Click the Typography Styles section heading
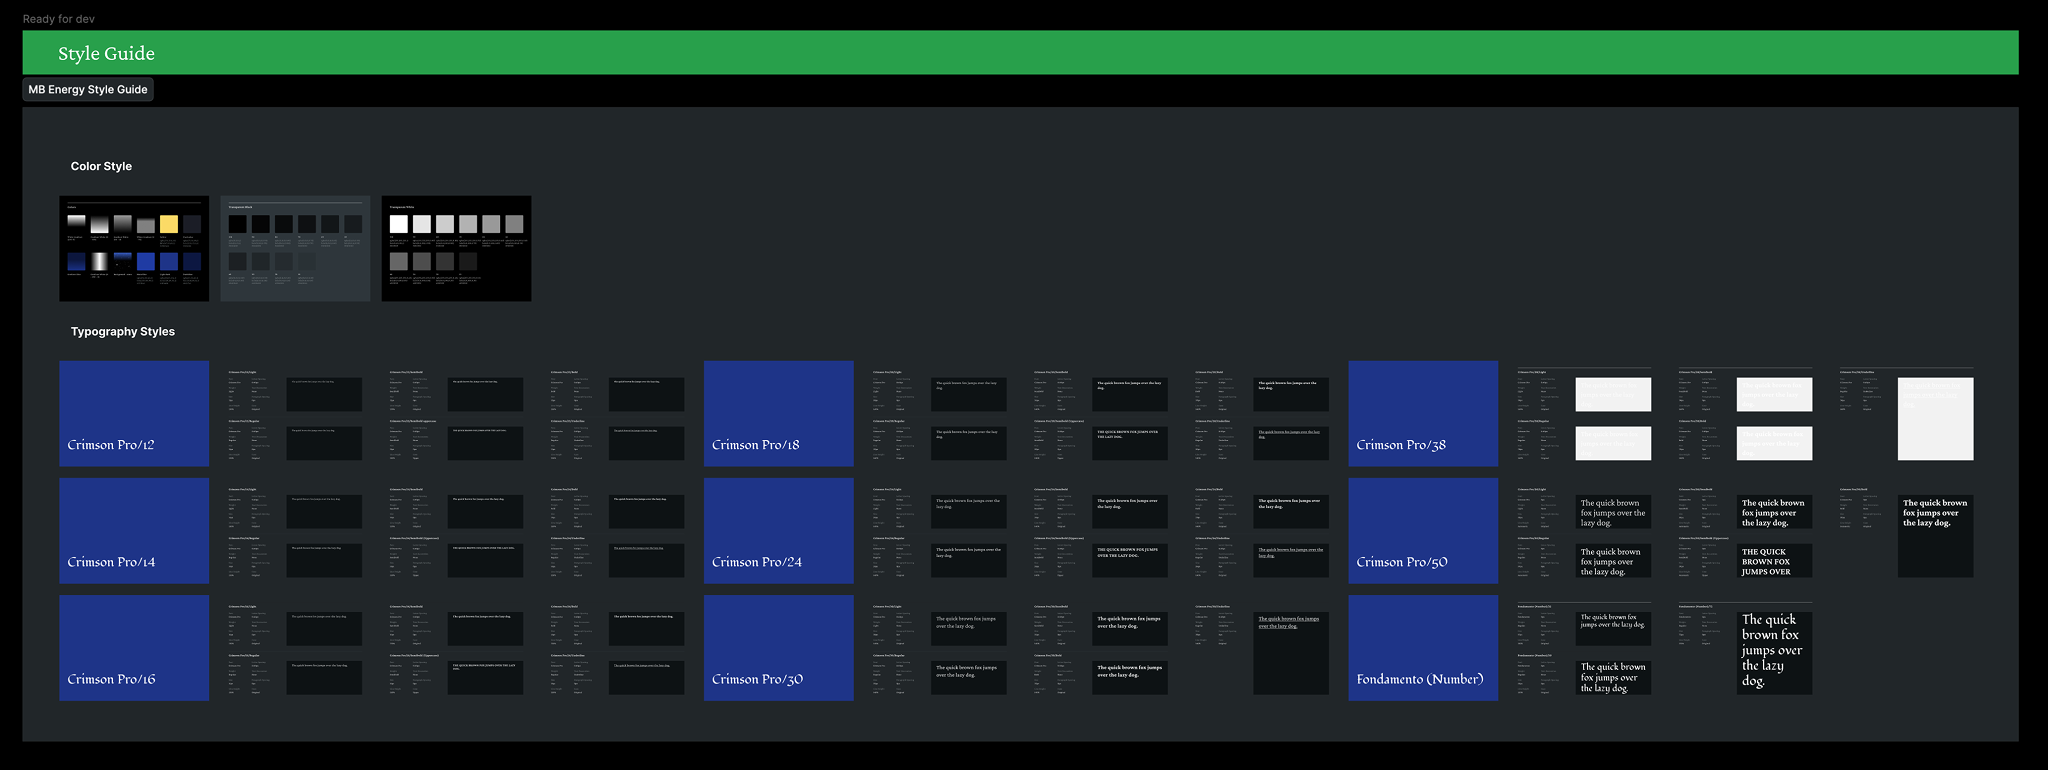 [123, 332]
